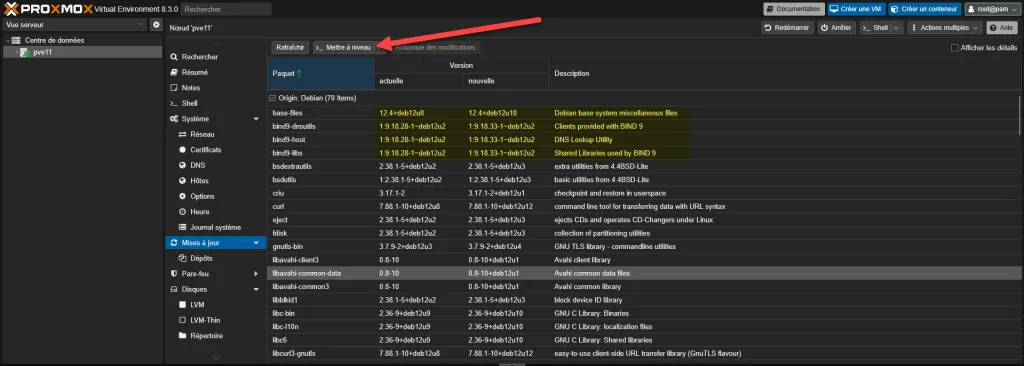1024x366 pixels.
Task: Click the Rafraîchir button
Action: pyautogui.click(x=290, y=48)
